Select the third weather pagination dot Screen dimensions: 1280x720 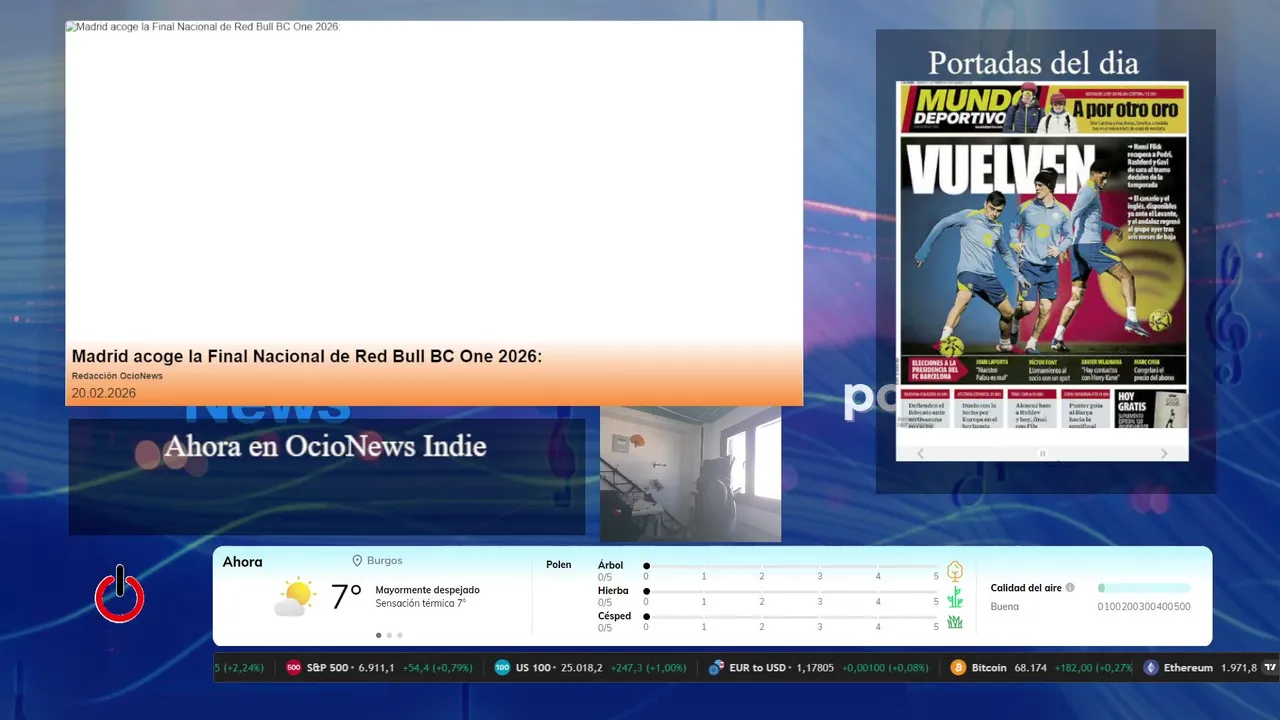click(x=400, y=635)
